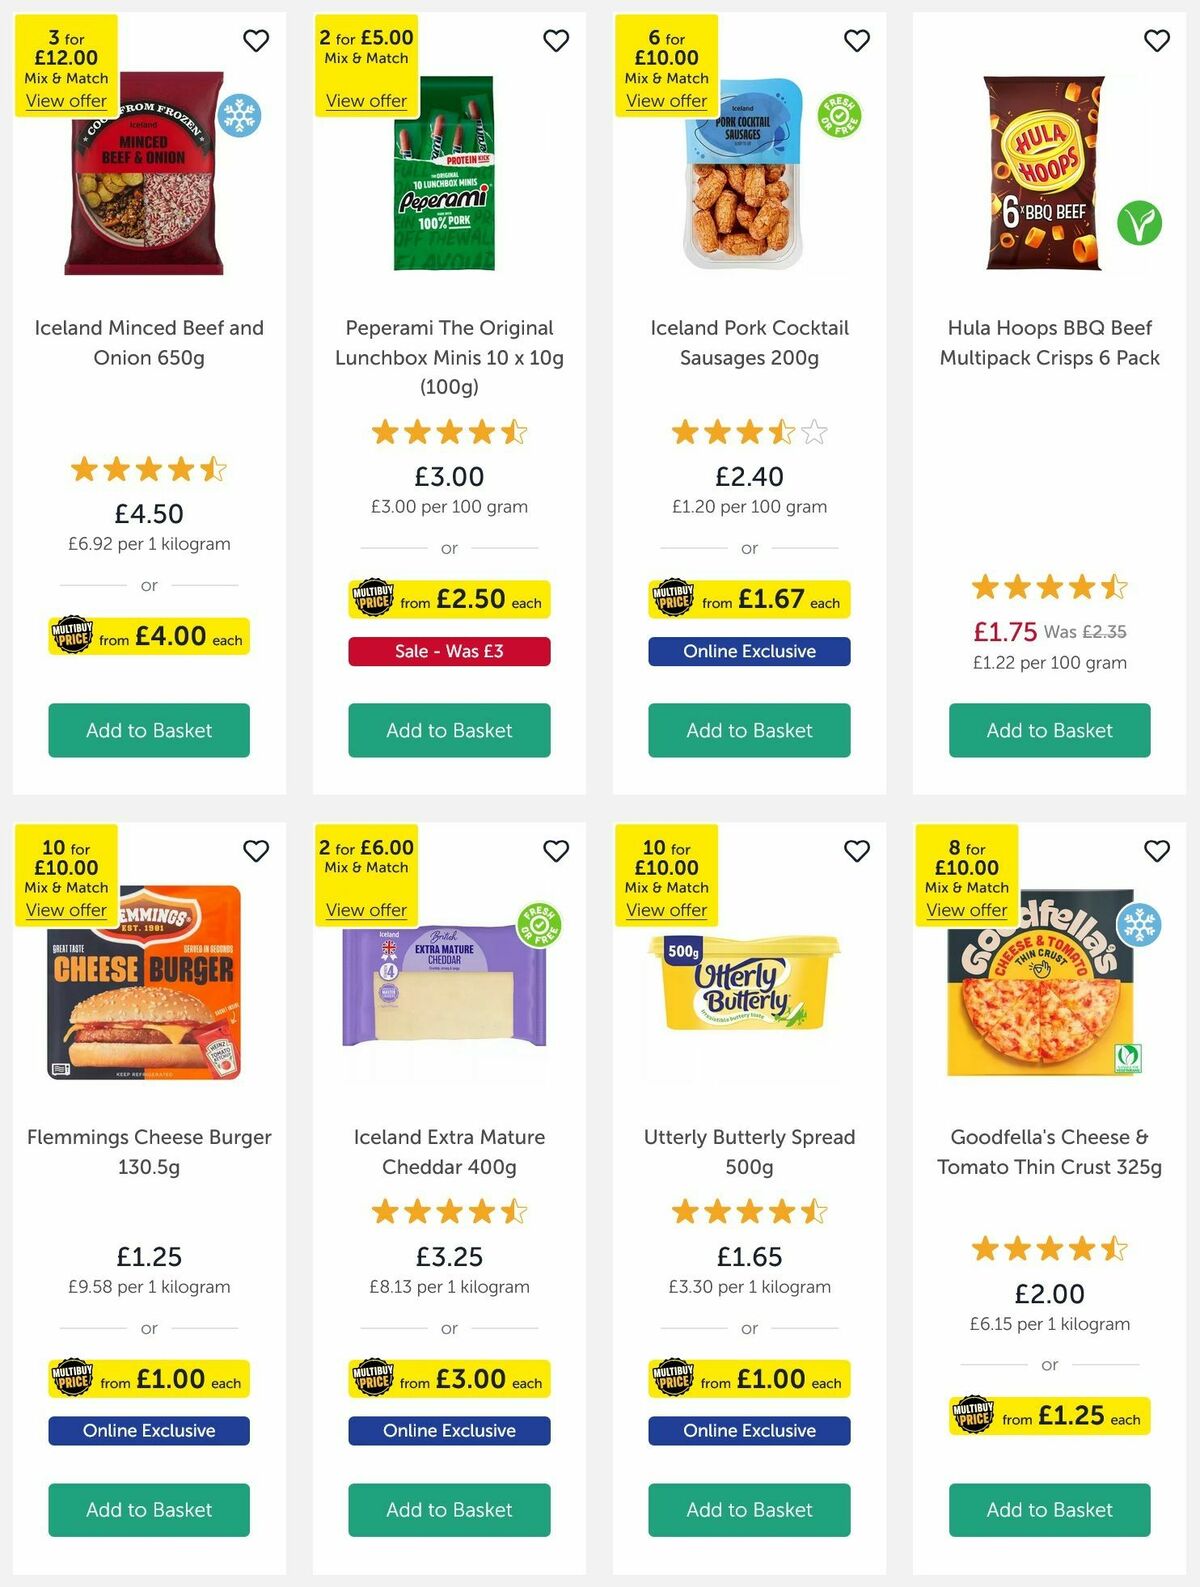The width and height of the screenshot is (1200, 1587).
Task: Click the heart icon on Hula Hoops crisps
Action: (x=1156, y=41)
